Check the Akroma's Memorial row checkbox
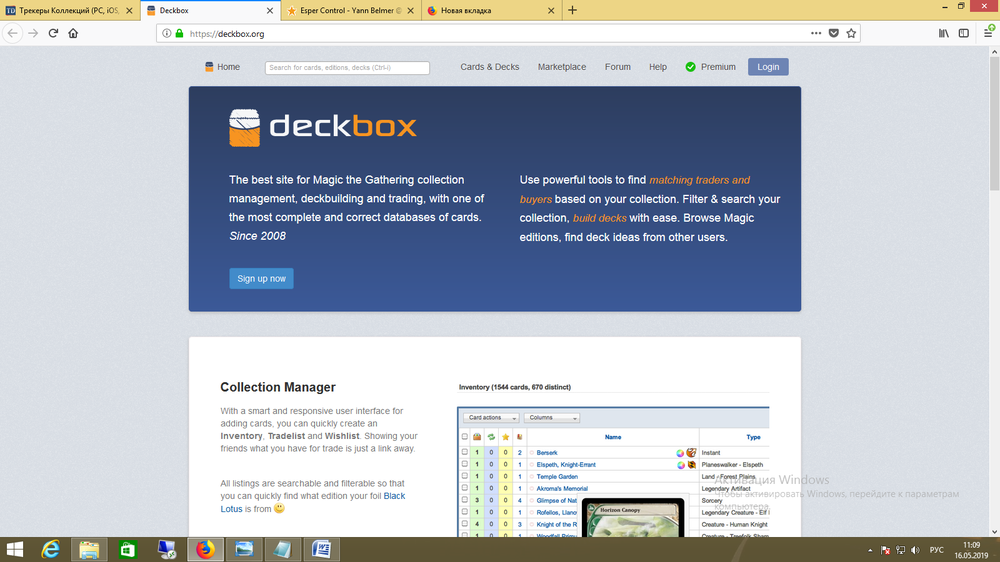This screenshot has width=1000, height=562. (464, 488)
